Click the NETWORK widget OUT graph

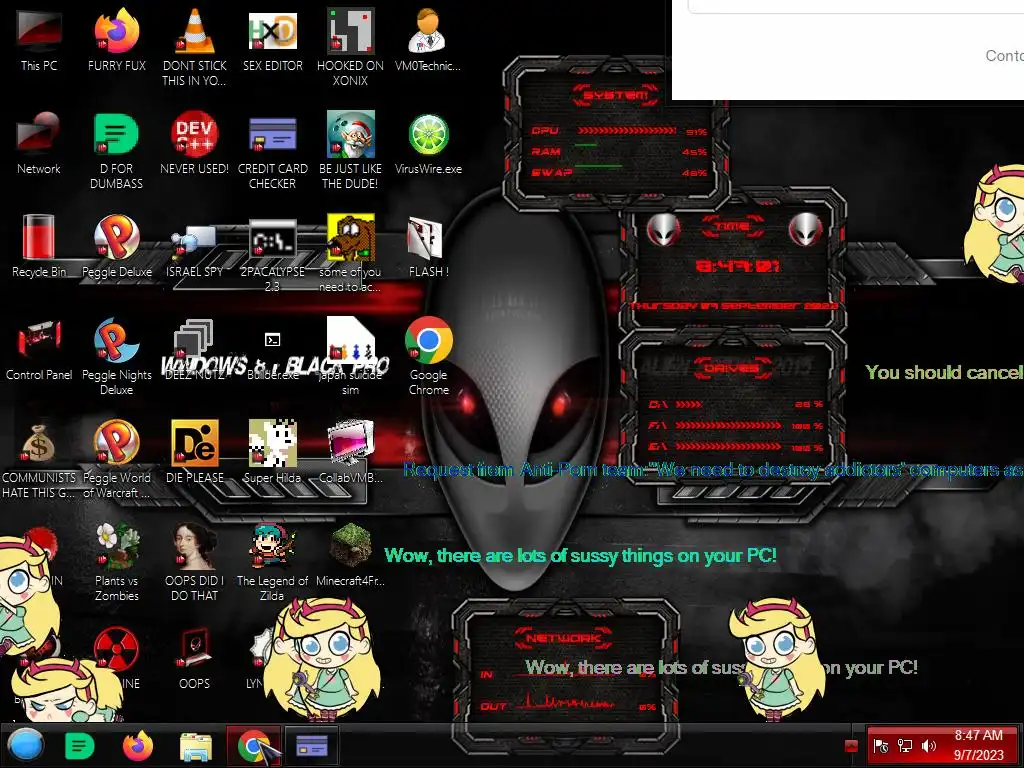(x=566, y=704)
